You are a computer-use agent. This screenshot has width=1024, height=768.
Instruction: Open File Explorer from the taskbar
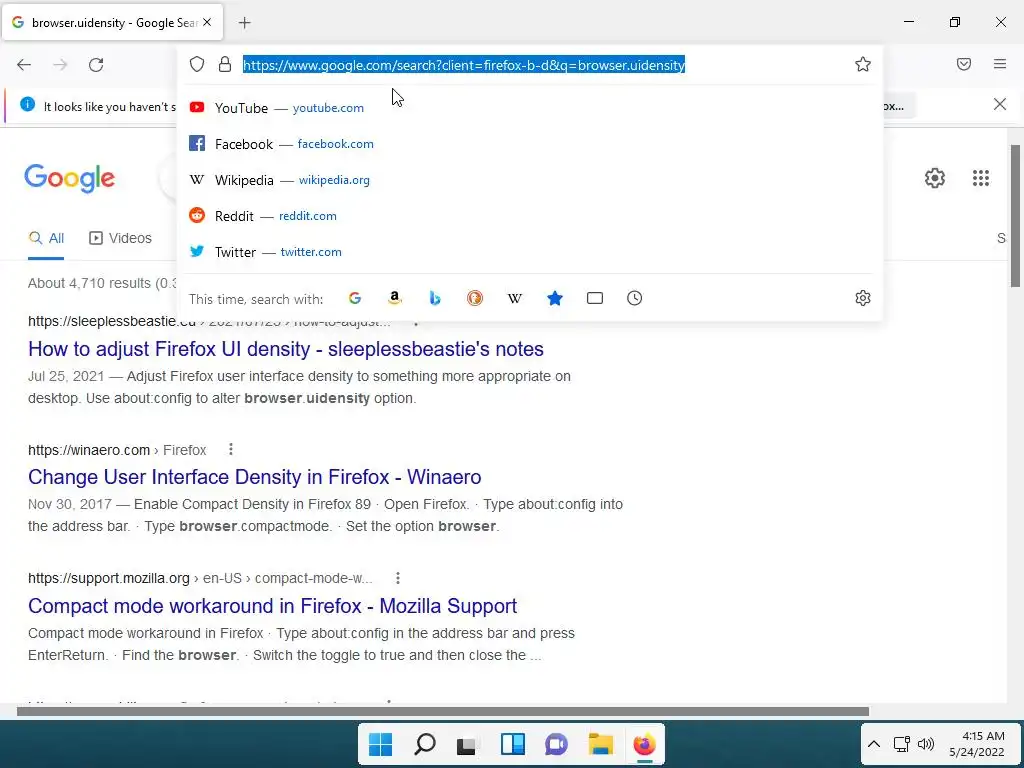[600, 744]
